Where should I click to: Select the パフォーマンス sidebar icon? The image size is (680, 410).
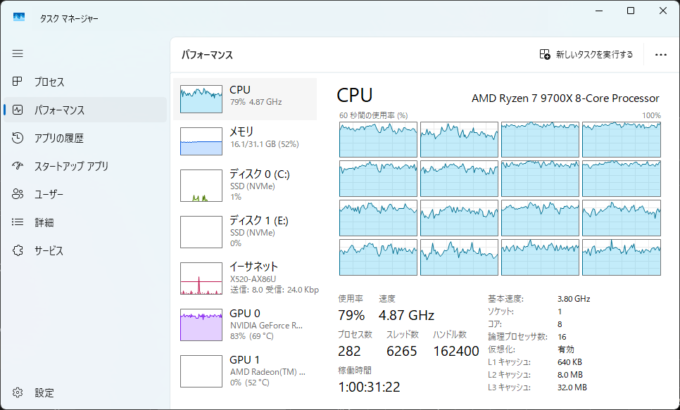point(18,110)
